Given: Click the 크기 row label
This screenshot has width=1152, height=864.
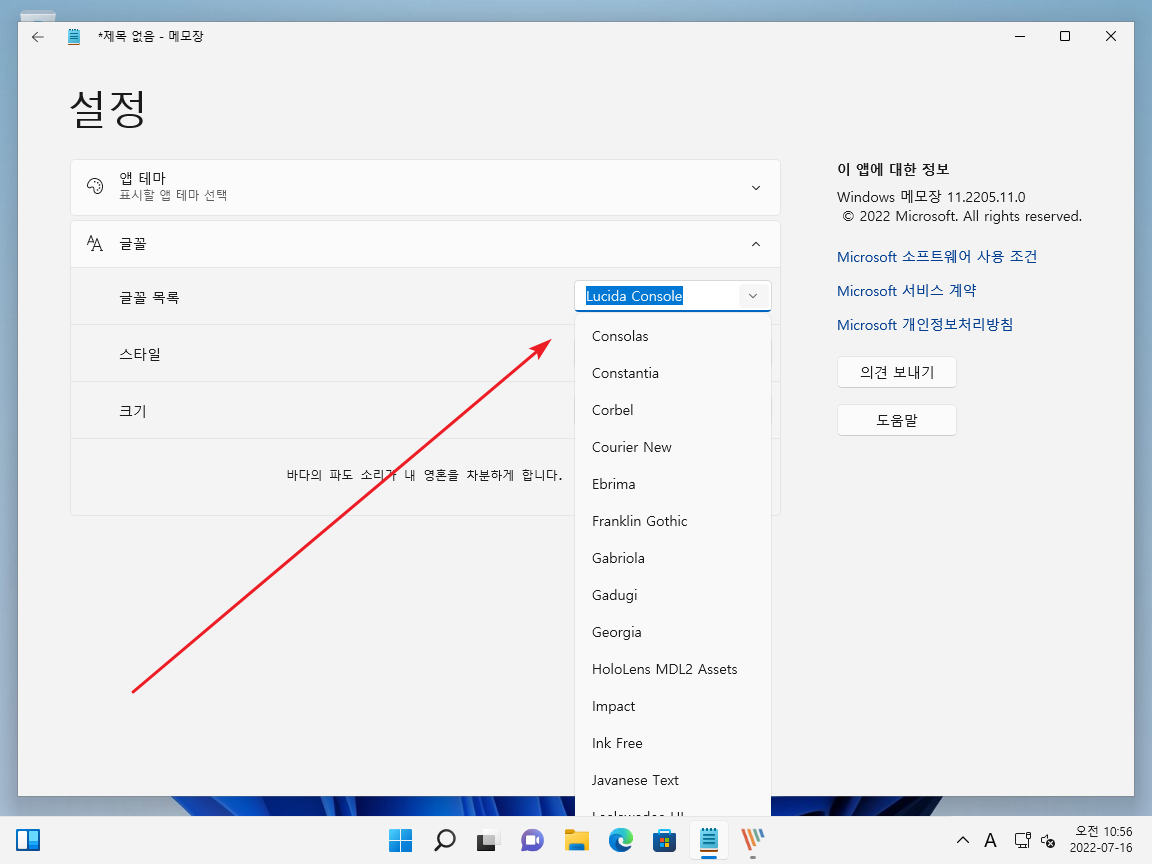Looking at the screenshot, I should click(x=133, y=411).
